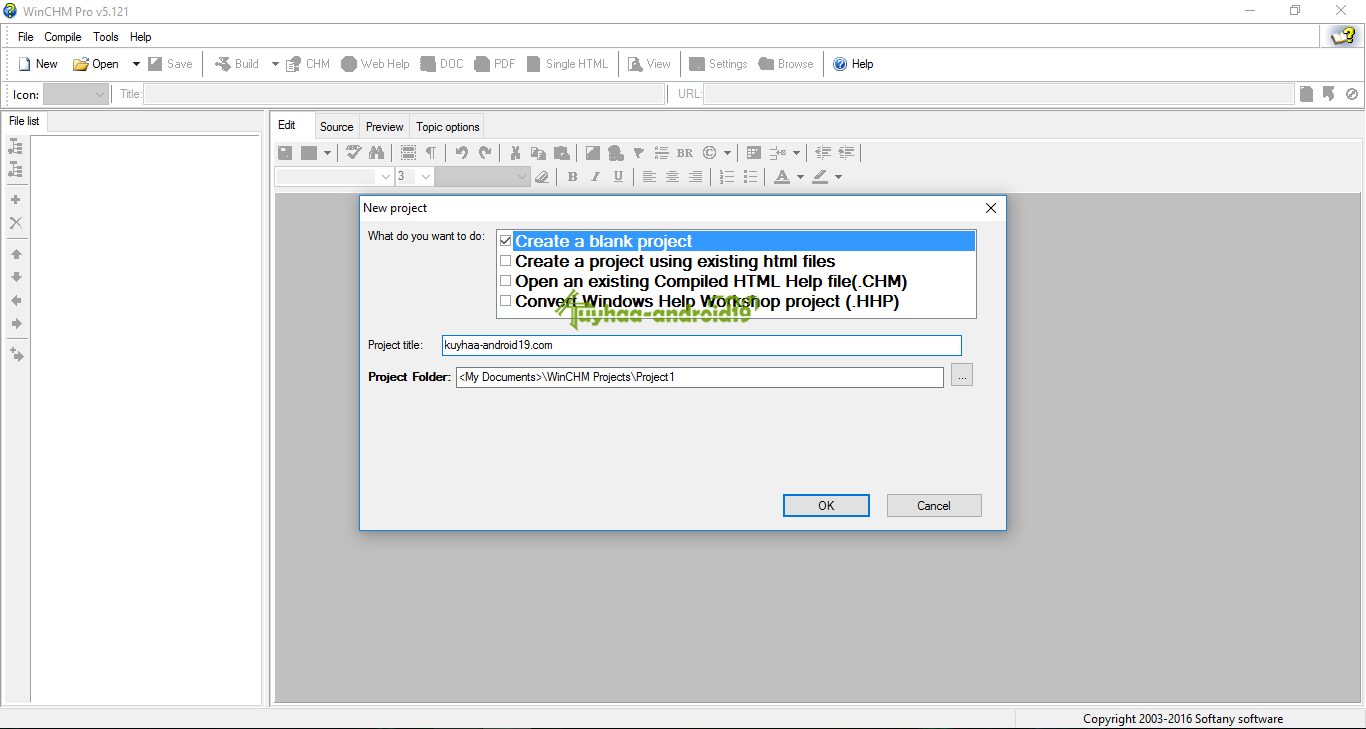Image resolution: width=1366 pixels, height=729 pixels.
Task: Select the File list tab
Action: [24, 121]
